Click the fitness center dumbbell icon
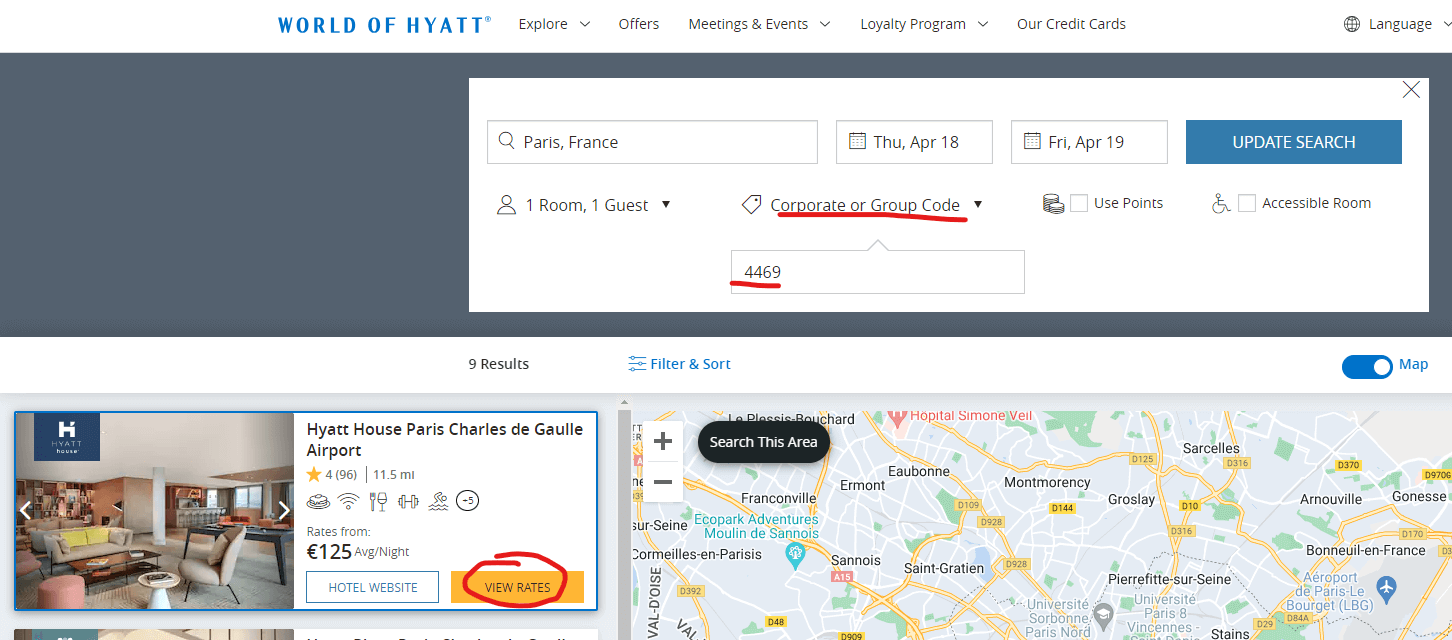This screenshot has width=1452, height=640. tap(408, 501)
